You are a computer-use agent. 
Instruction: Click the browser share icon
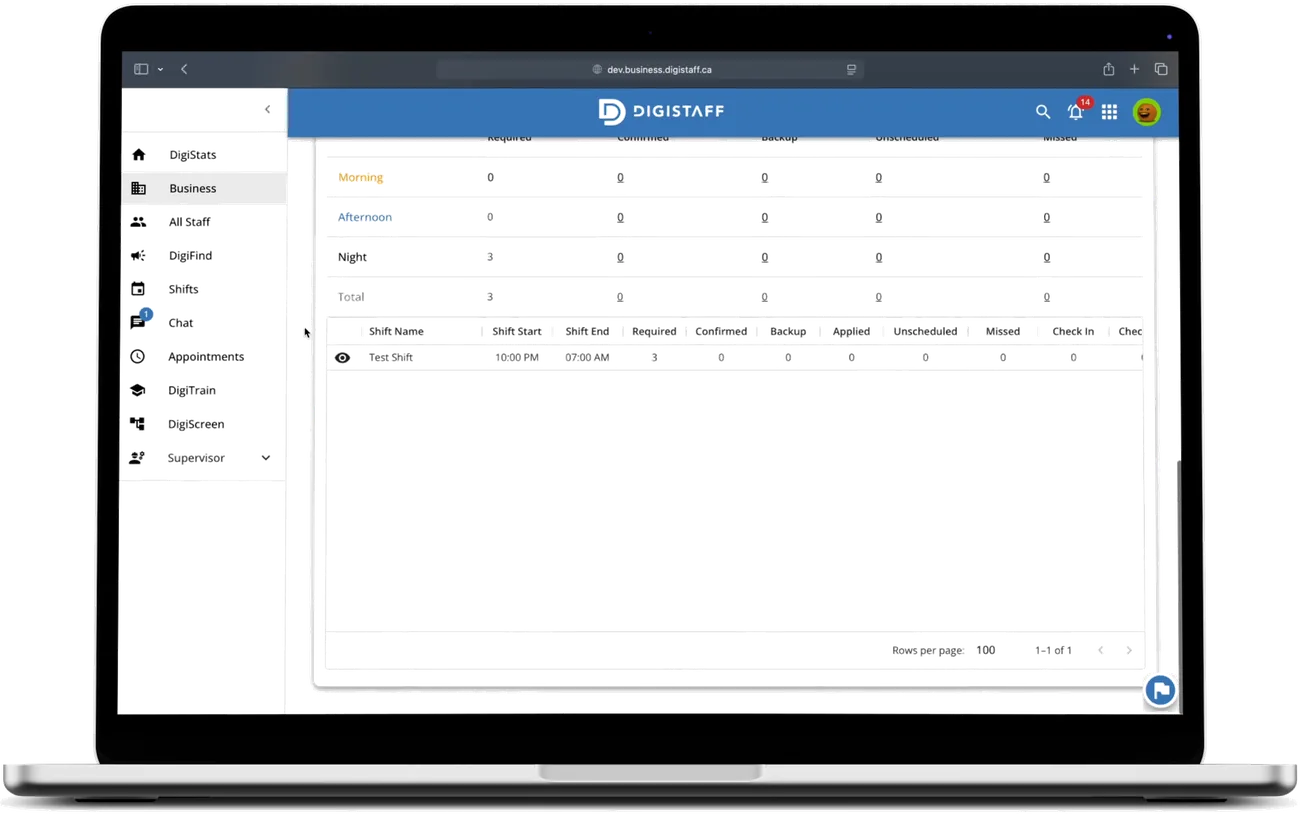(x=1108, y=69)
